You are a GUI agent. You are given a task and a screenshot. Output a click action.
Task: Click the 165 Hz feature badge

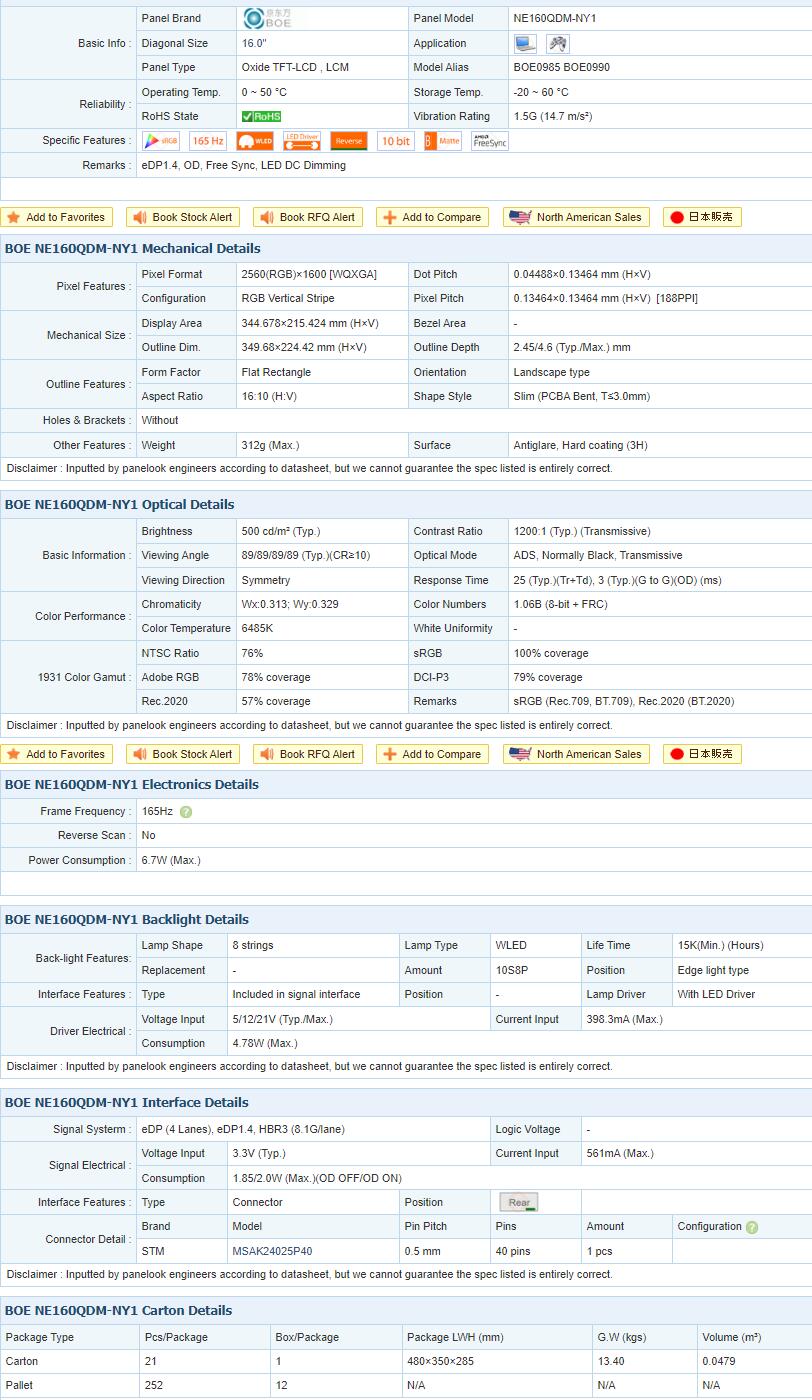click(208, 141)
